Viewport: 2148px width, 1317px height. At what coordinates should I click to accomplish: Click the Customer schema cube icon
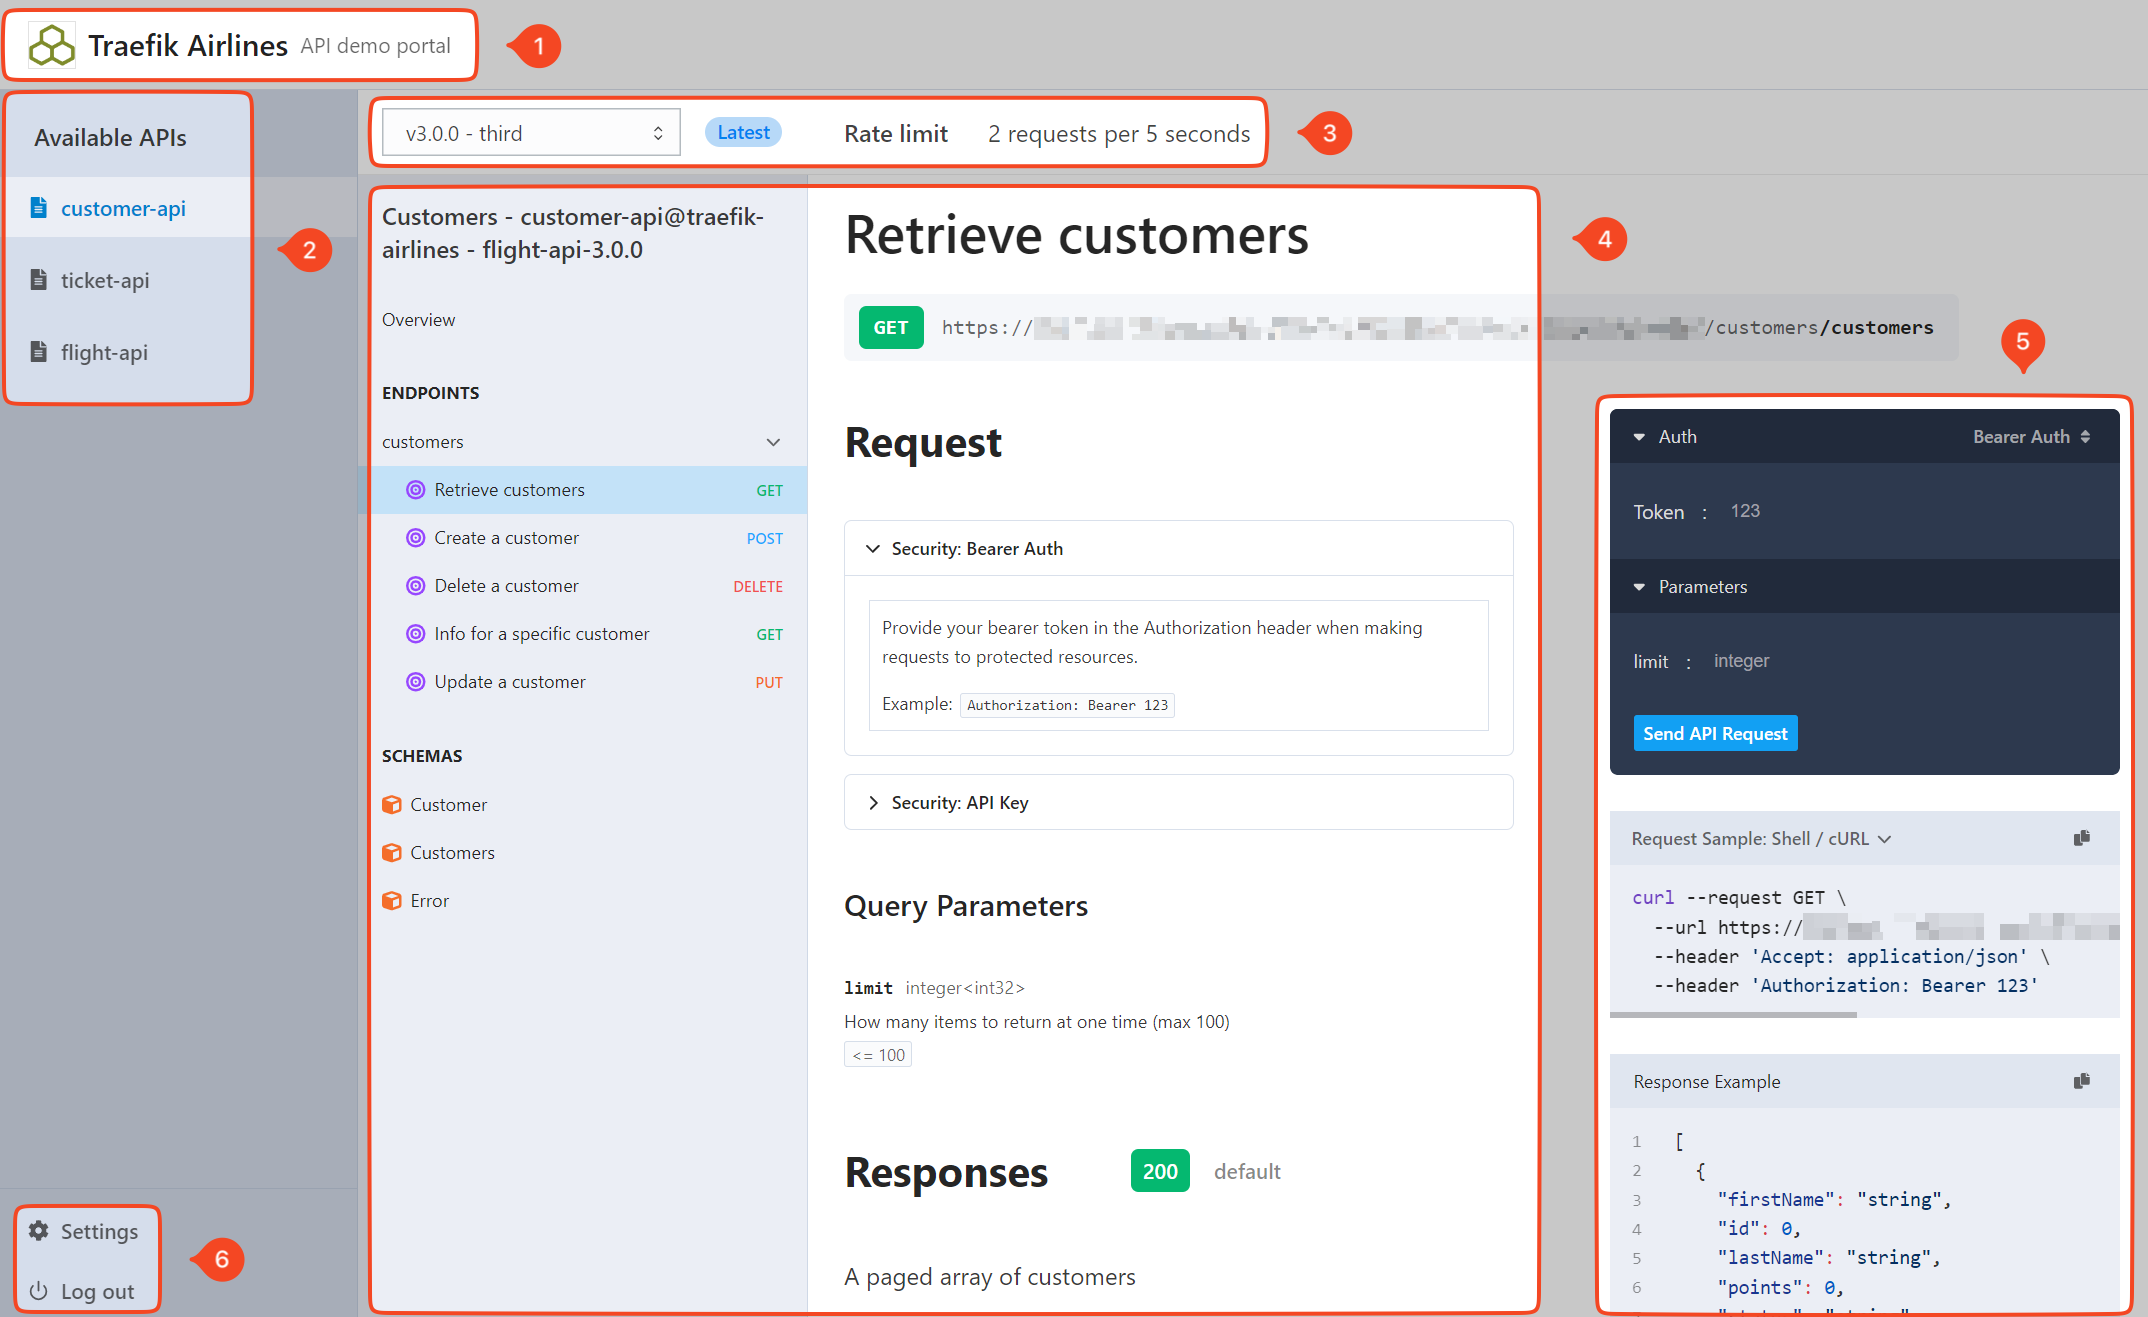coord(392,804)
